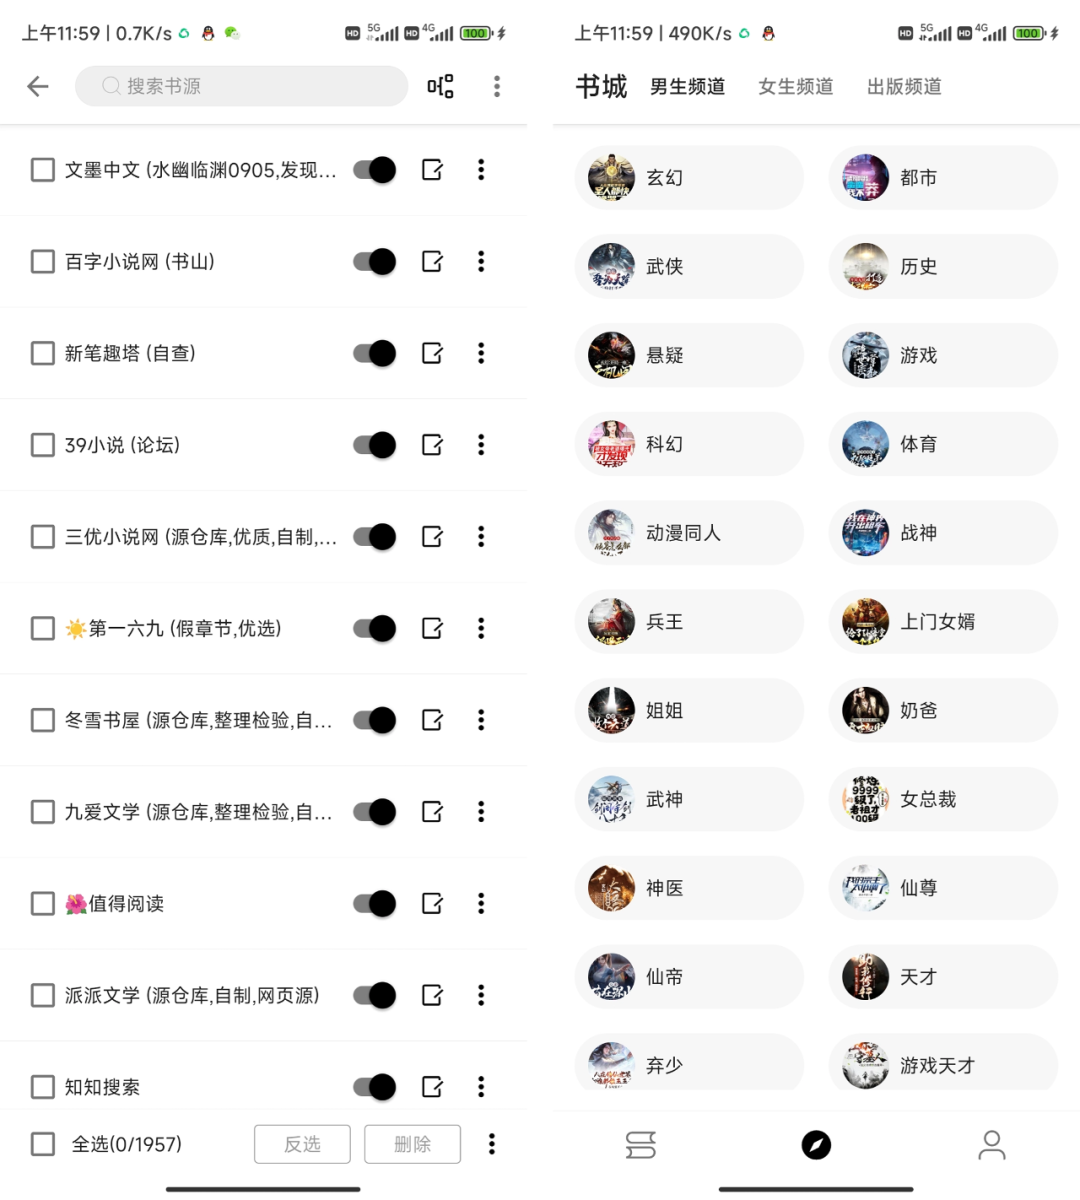The height and width of the screenshot is (1200, 1080).
Task: Turn off the 值得阅读 switch
Action: (x=375, y=904)
